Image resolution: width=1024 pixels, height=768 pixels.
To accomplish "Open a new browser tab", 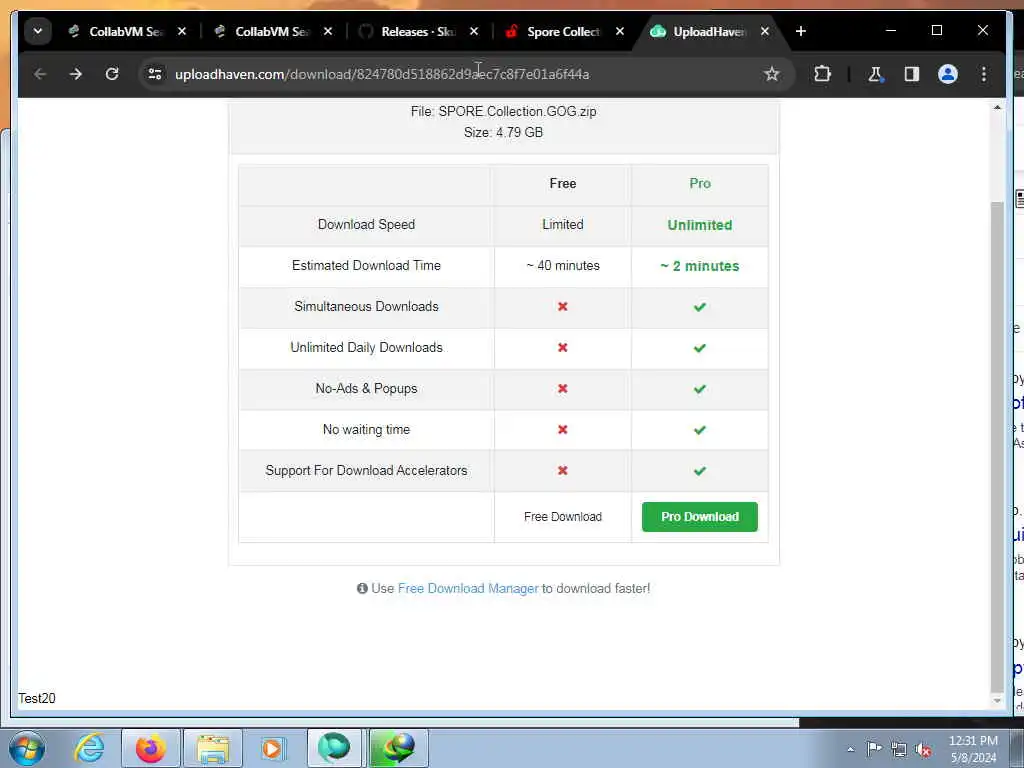I will (801, 31).
